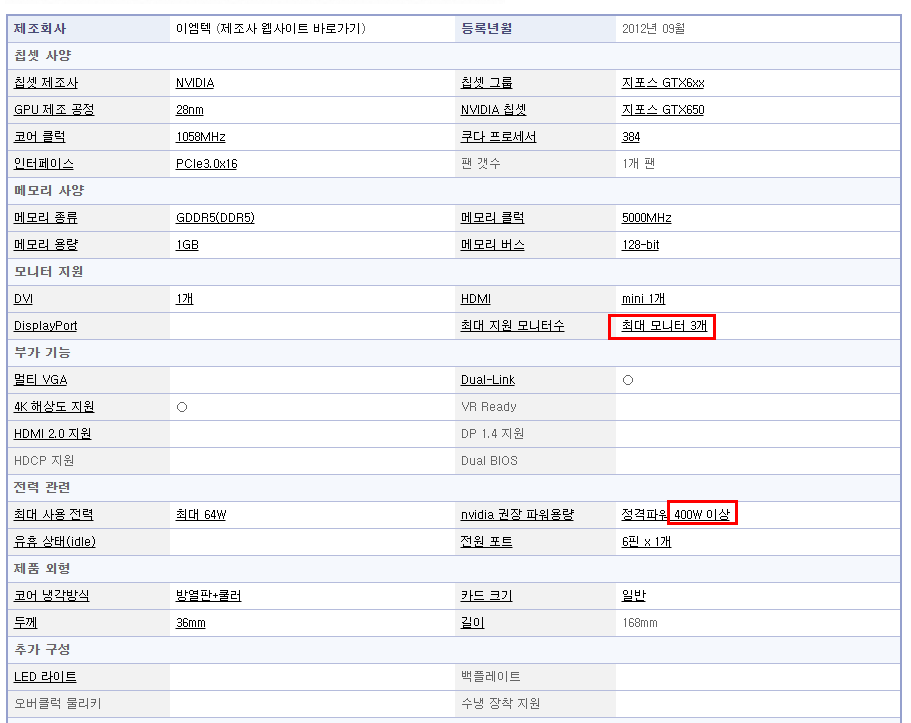Click the mini 1개 HDMI value

[643, 299]
